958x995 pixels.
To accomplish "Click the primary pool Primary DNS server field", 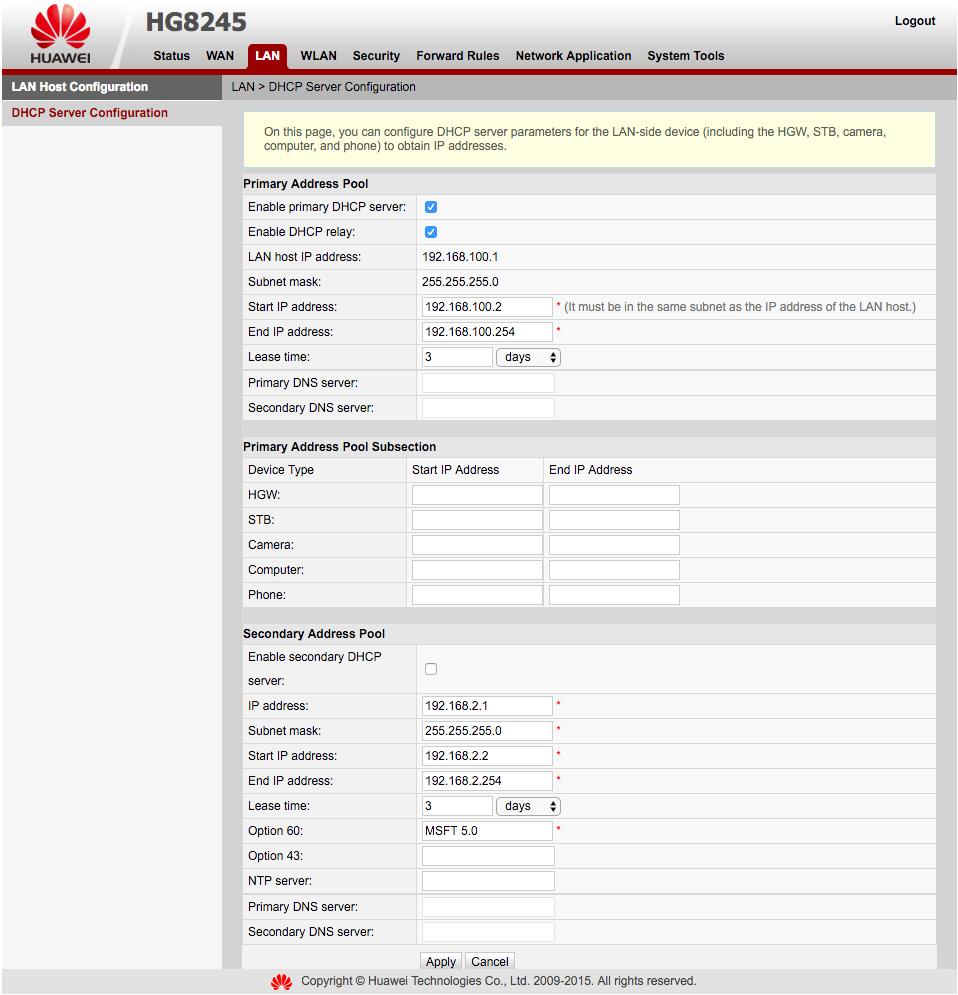I will coord(488,383).
